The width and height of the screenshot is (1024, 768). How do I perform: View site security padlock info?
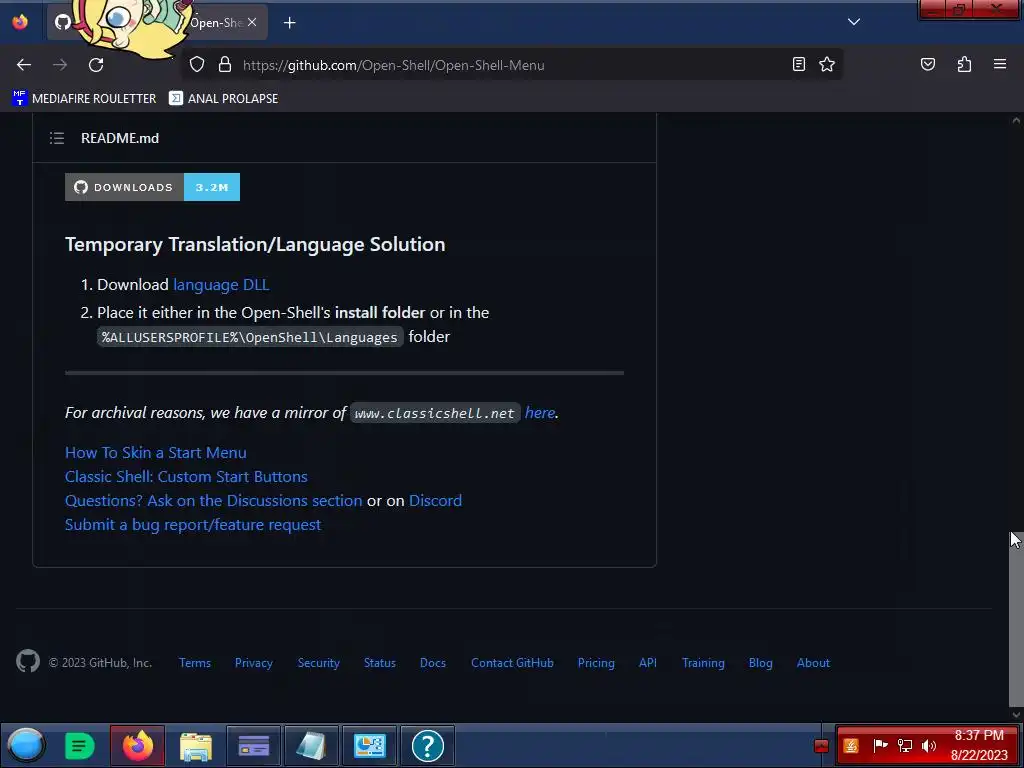click(225, 64)
